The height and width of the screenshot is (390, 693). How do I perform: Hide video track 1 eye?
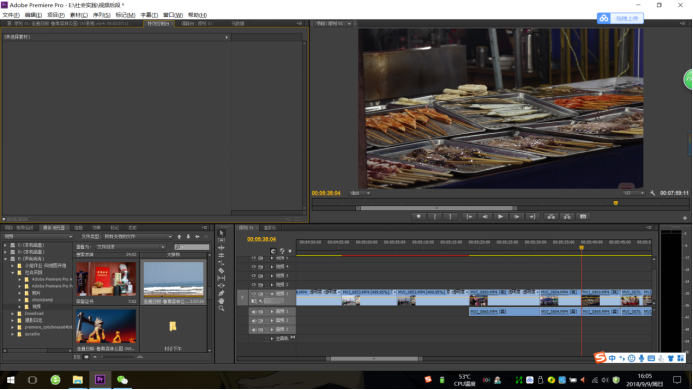coord(254,294)
